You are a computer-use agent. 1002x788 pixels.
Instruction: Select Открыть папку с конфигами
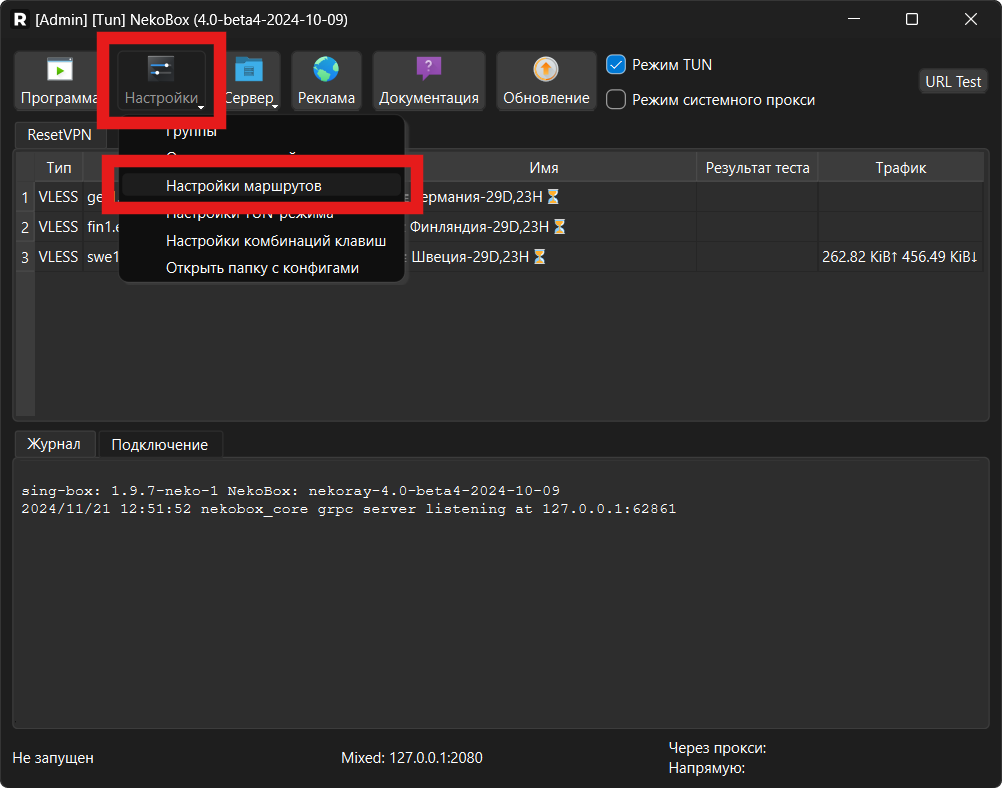[x=262, y=268]
